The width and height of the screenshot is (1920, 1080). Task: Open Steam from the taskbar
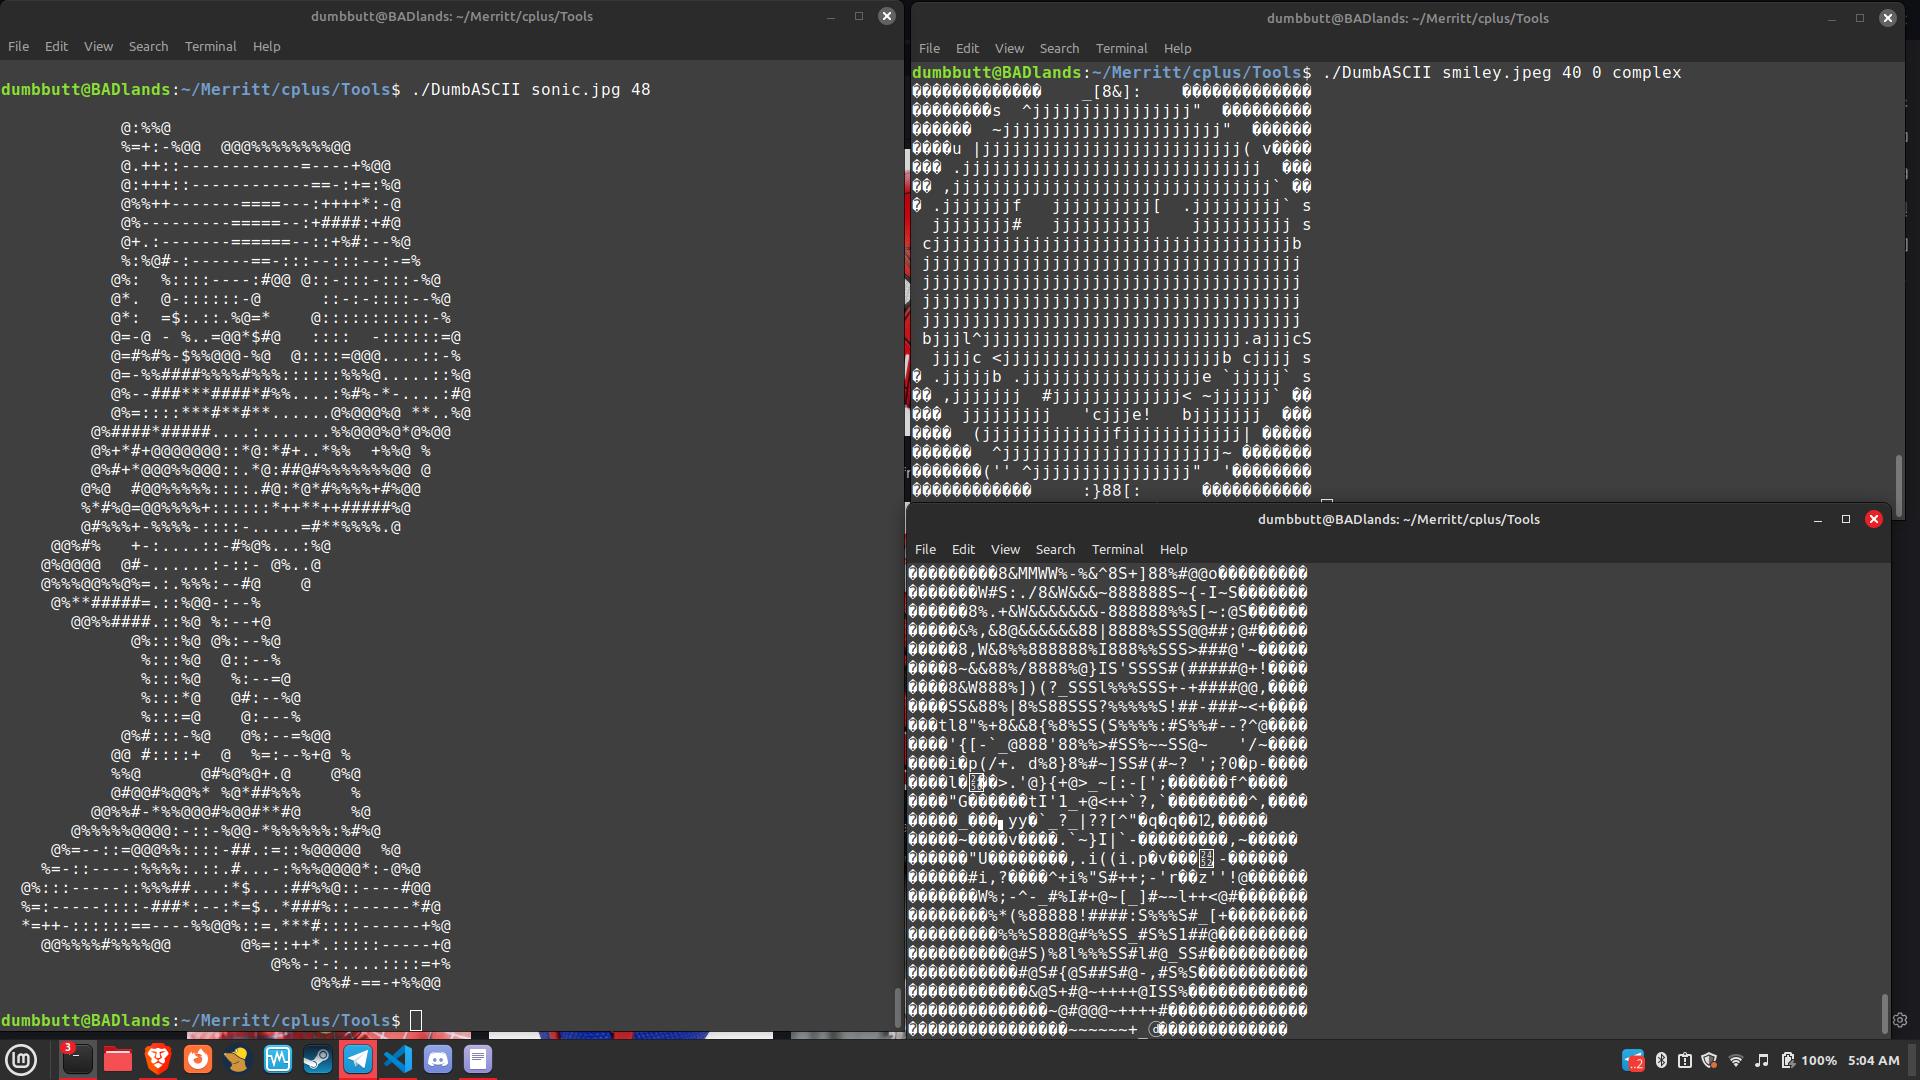318,1059
